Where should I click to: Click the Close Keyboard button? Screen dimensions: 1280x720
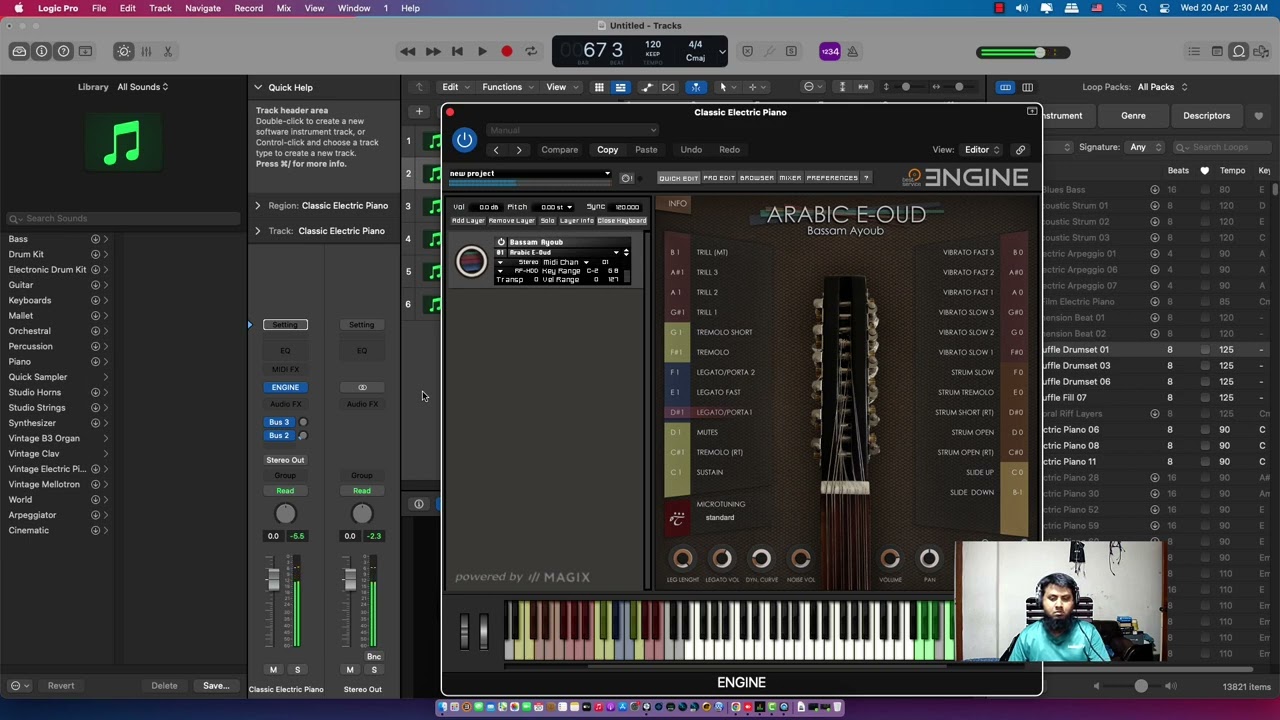pos(621,221)
